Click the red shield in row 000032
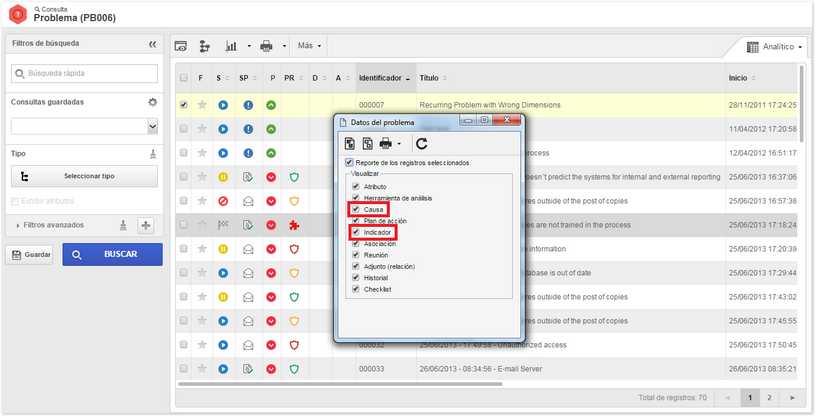 tap(294, 345)
